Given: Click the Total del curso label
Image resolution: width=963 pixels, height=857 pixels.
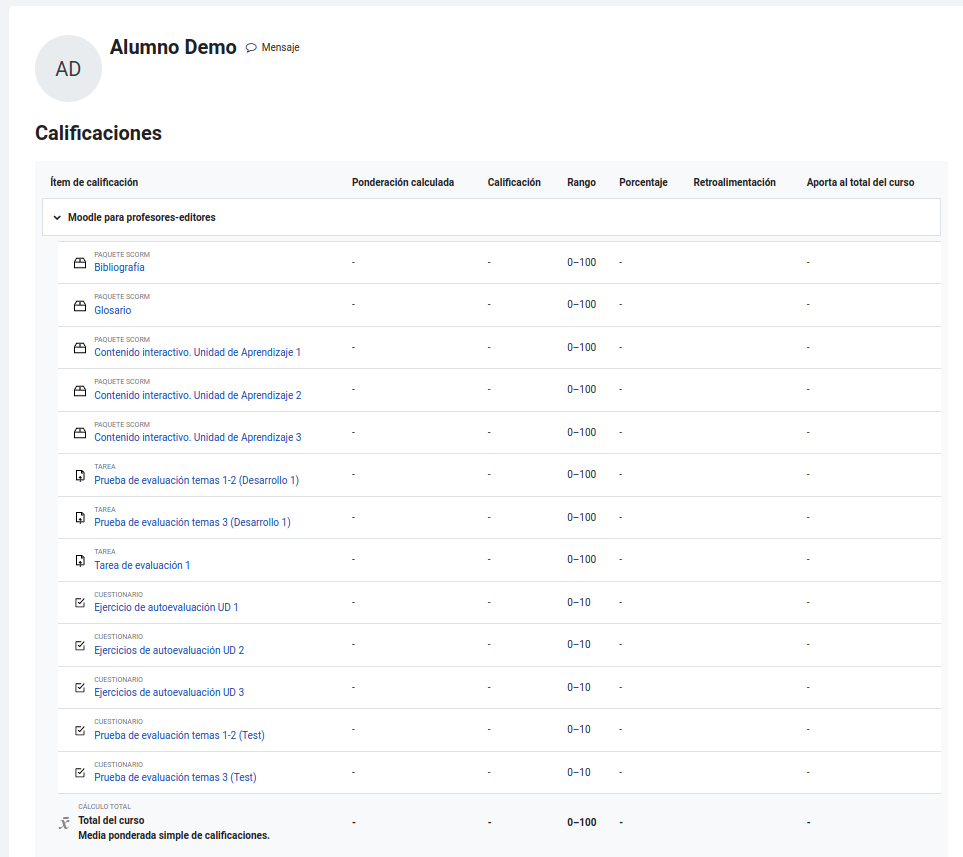Looking at the screenshot, I should coord(111,821).
